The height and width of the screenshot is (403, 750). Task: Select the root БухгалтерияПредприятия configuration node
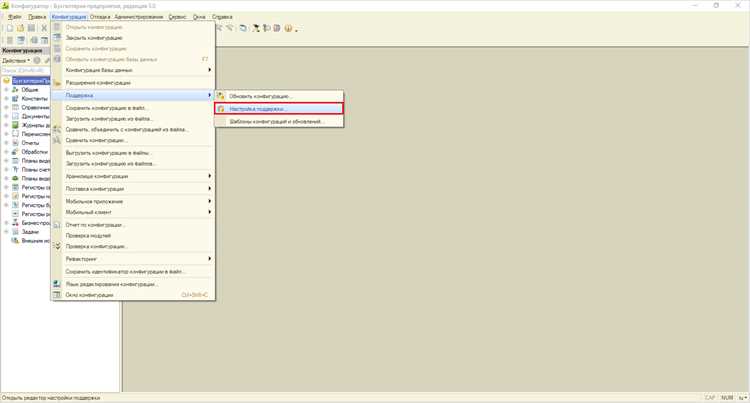(31, 81)
